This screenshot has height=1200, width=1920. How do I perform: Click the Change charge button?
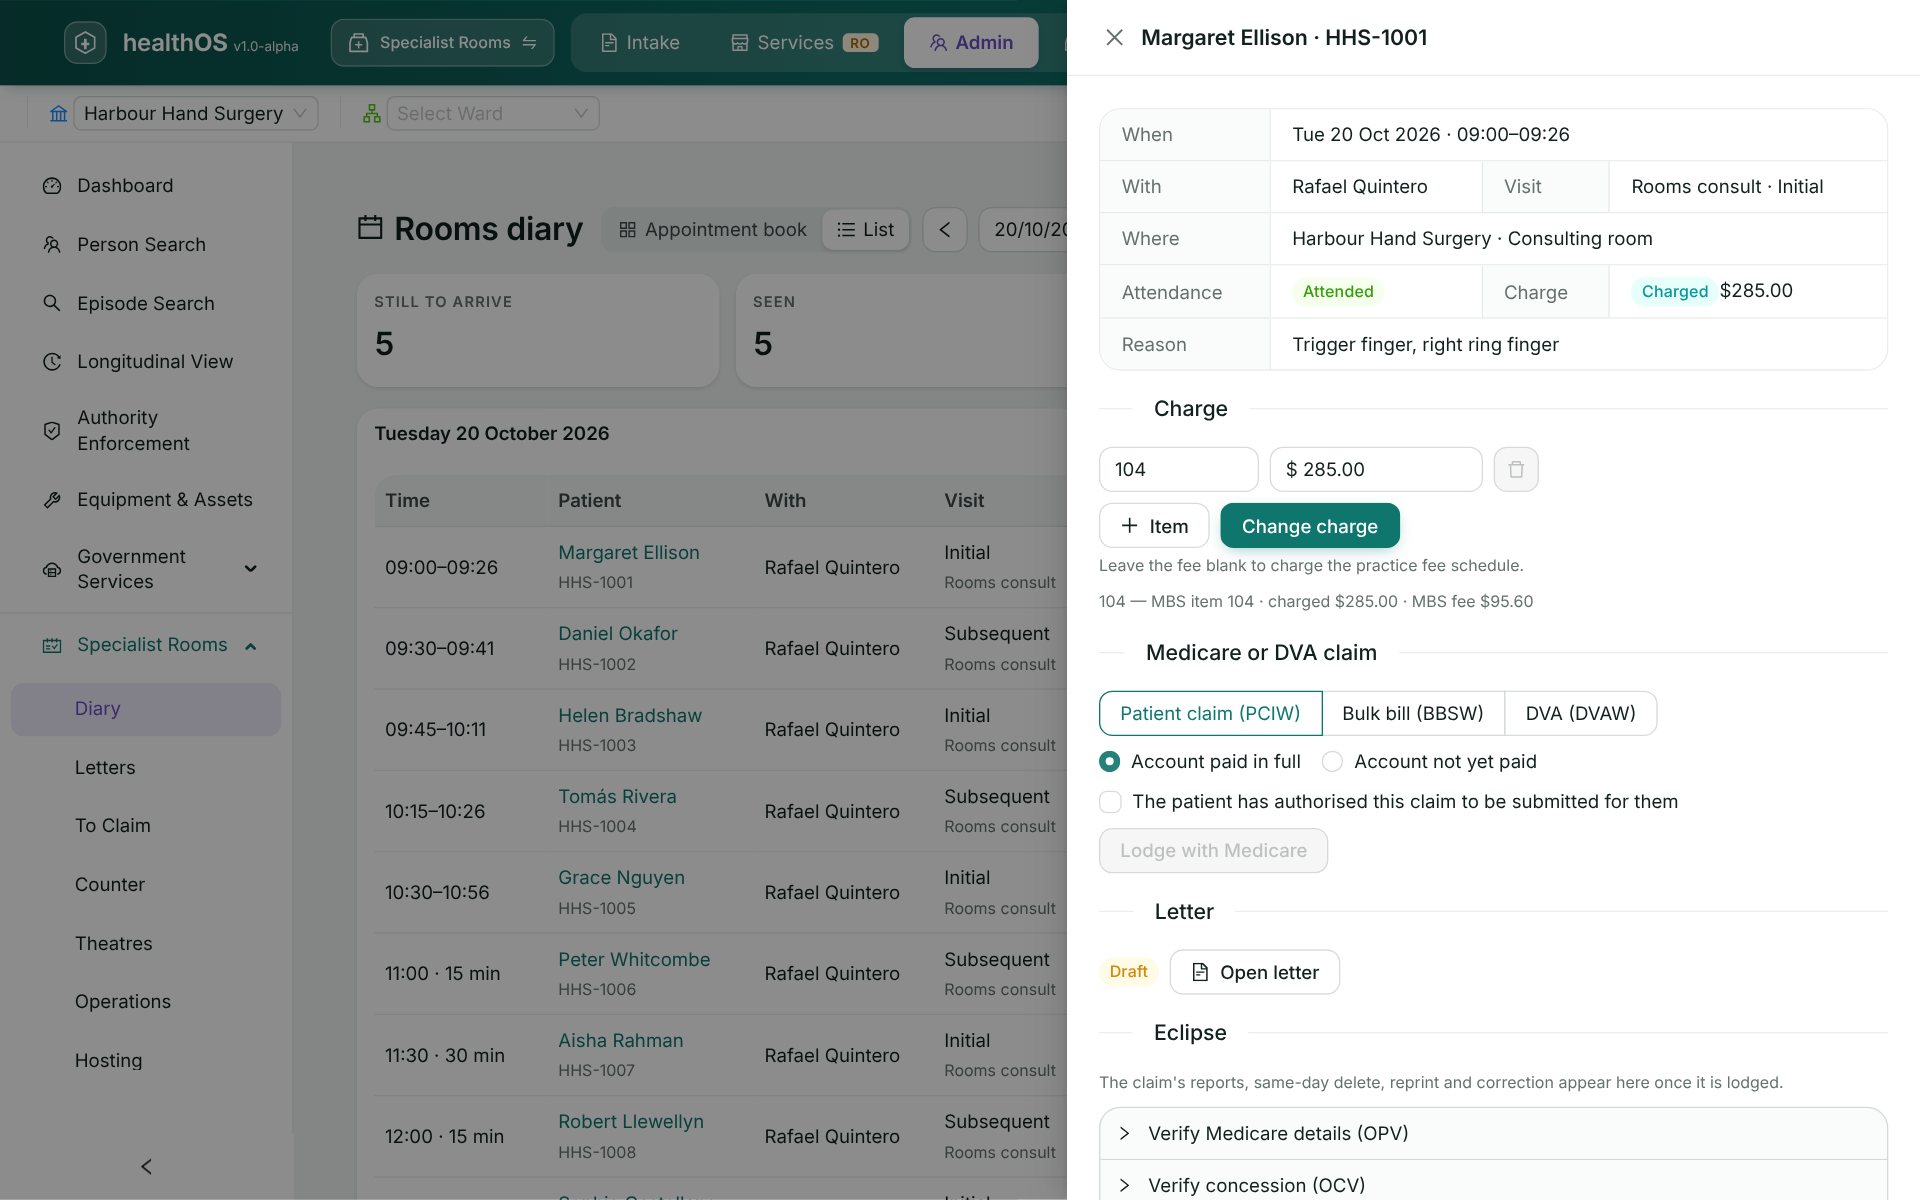[x=1309, y=526]
